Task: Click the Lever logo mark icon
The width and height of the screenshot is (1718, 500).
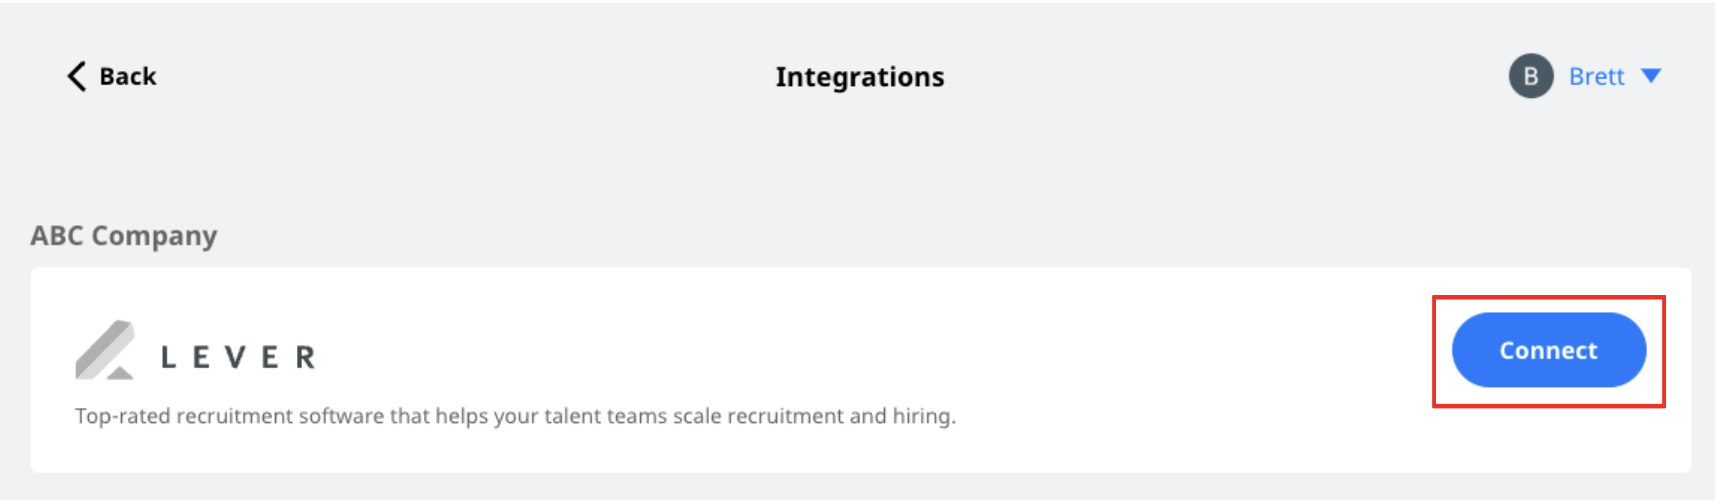Action: click(x=105, y=350)
